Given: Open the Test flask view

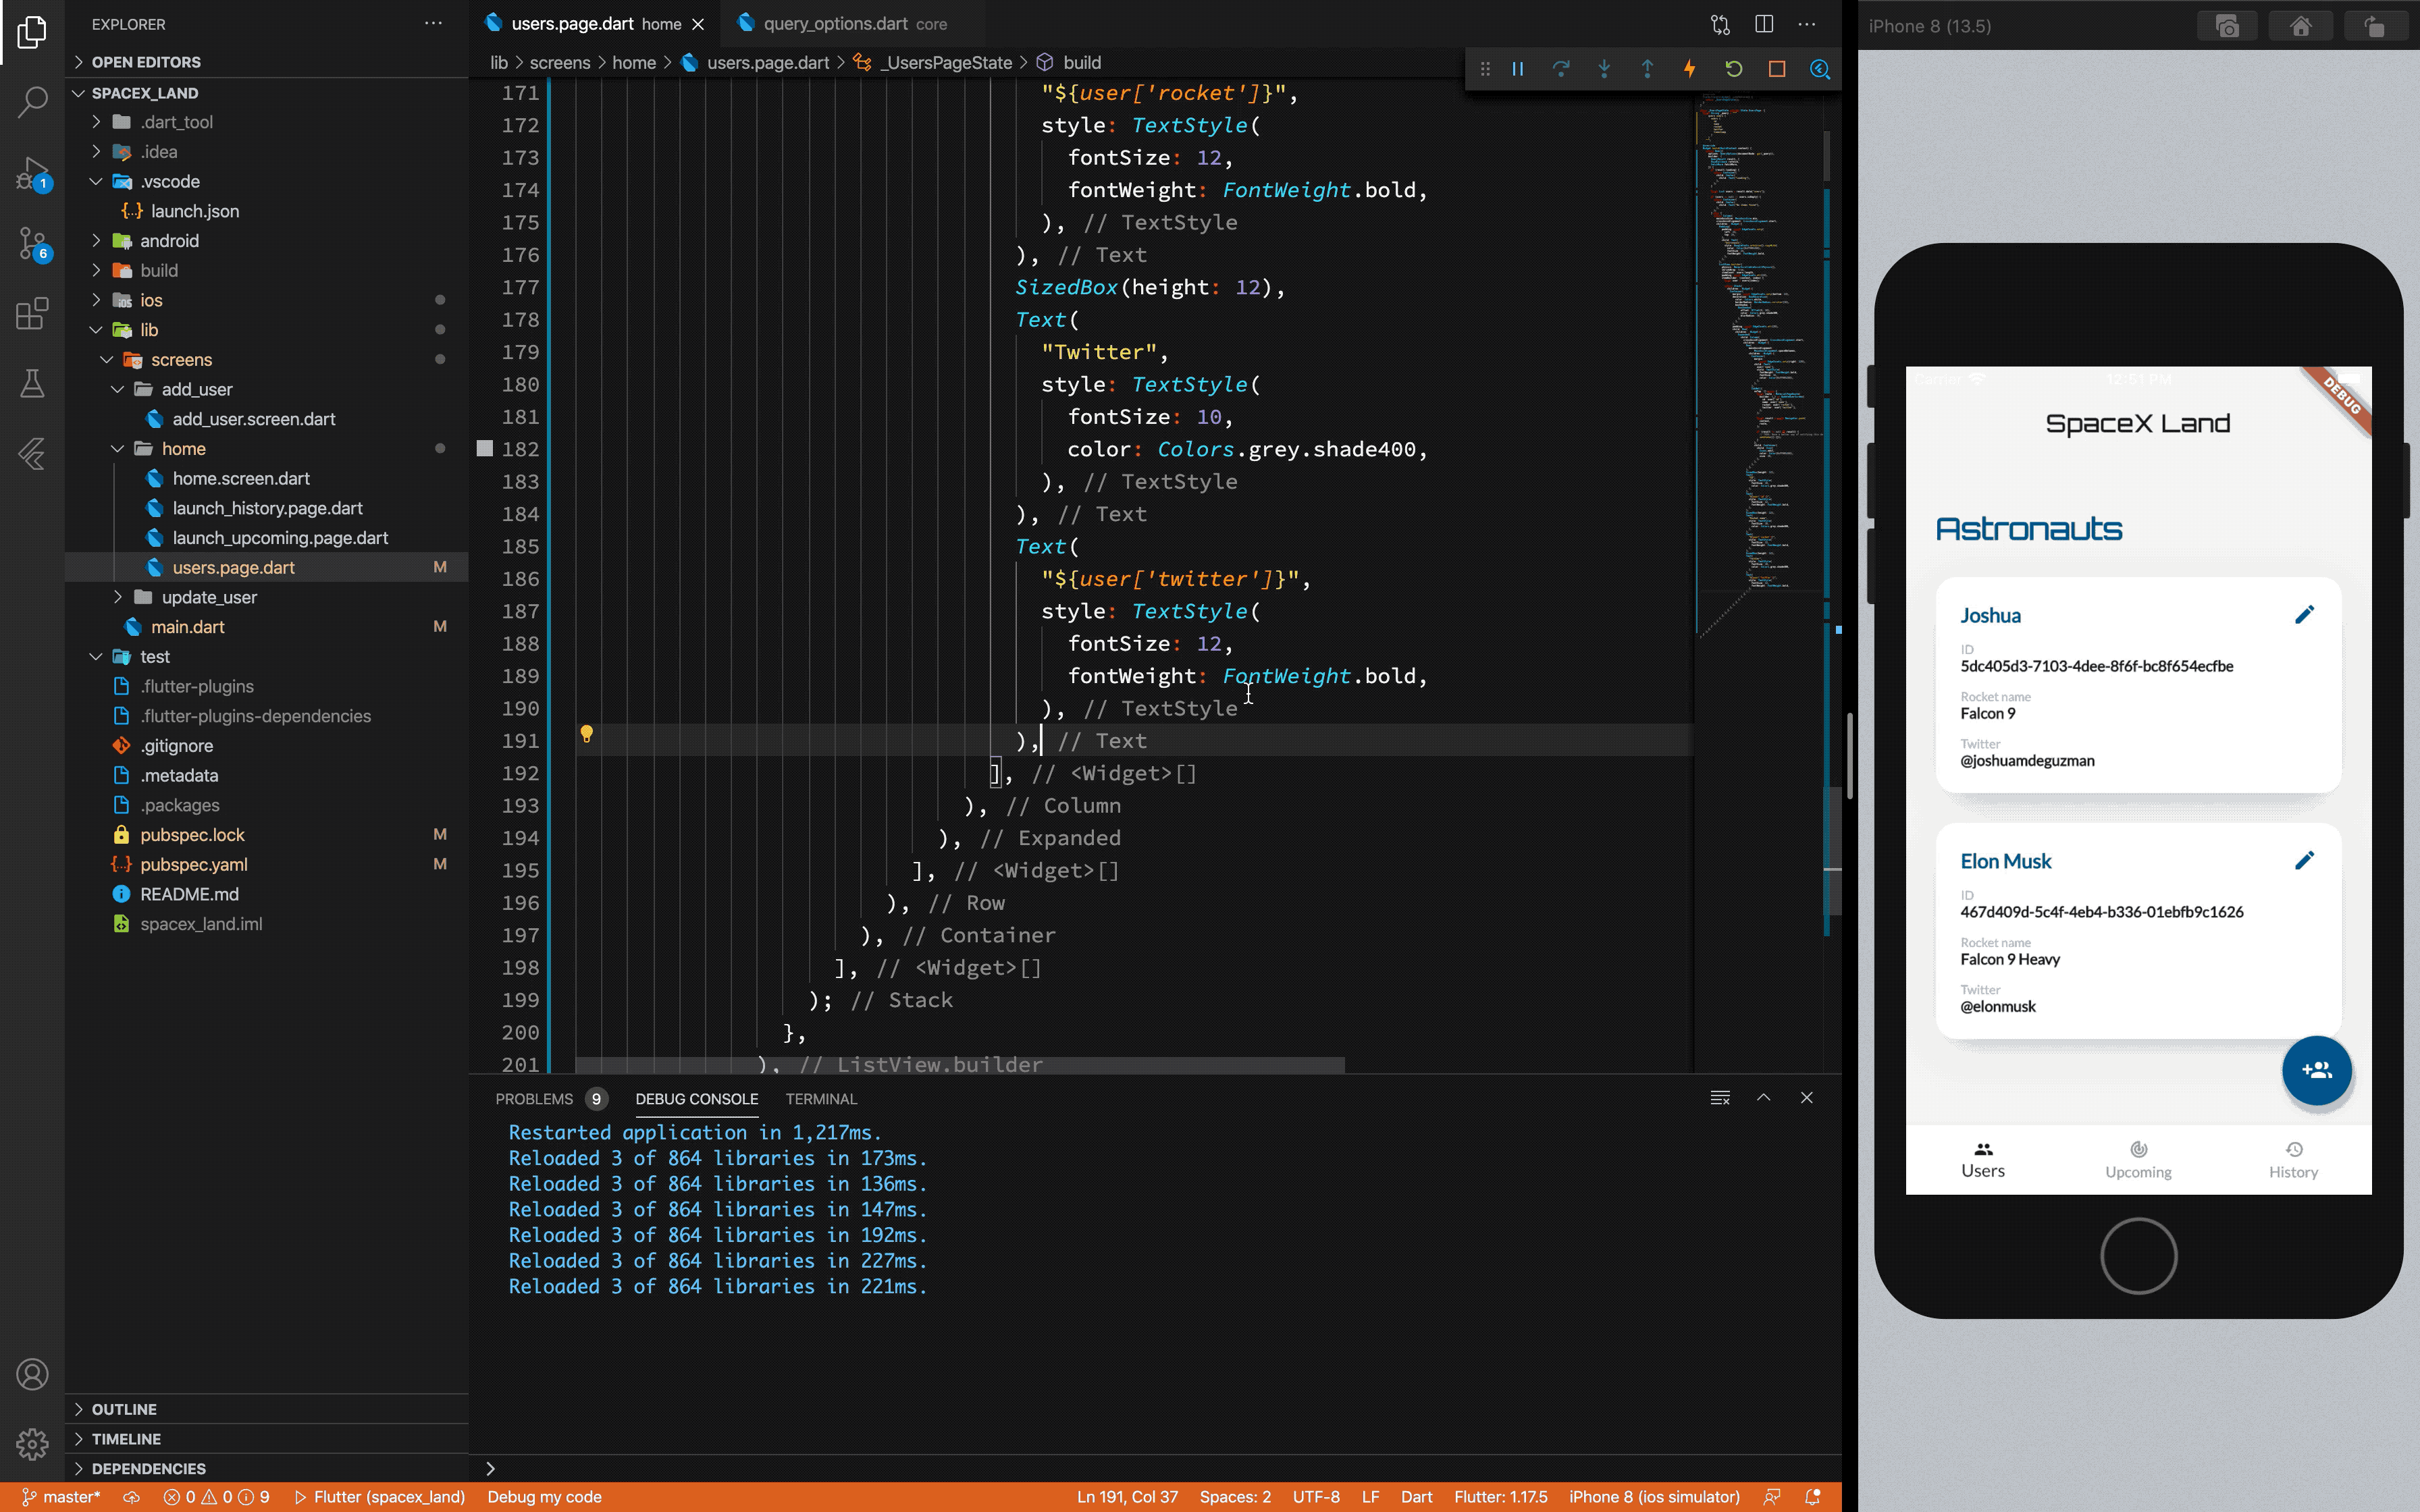Looking at the screenshot, I should pos(32,384).
